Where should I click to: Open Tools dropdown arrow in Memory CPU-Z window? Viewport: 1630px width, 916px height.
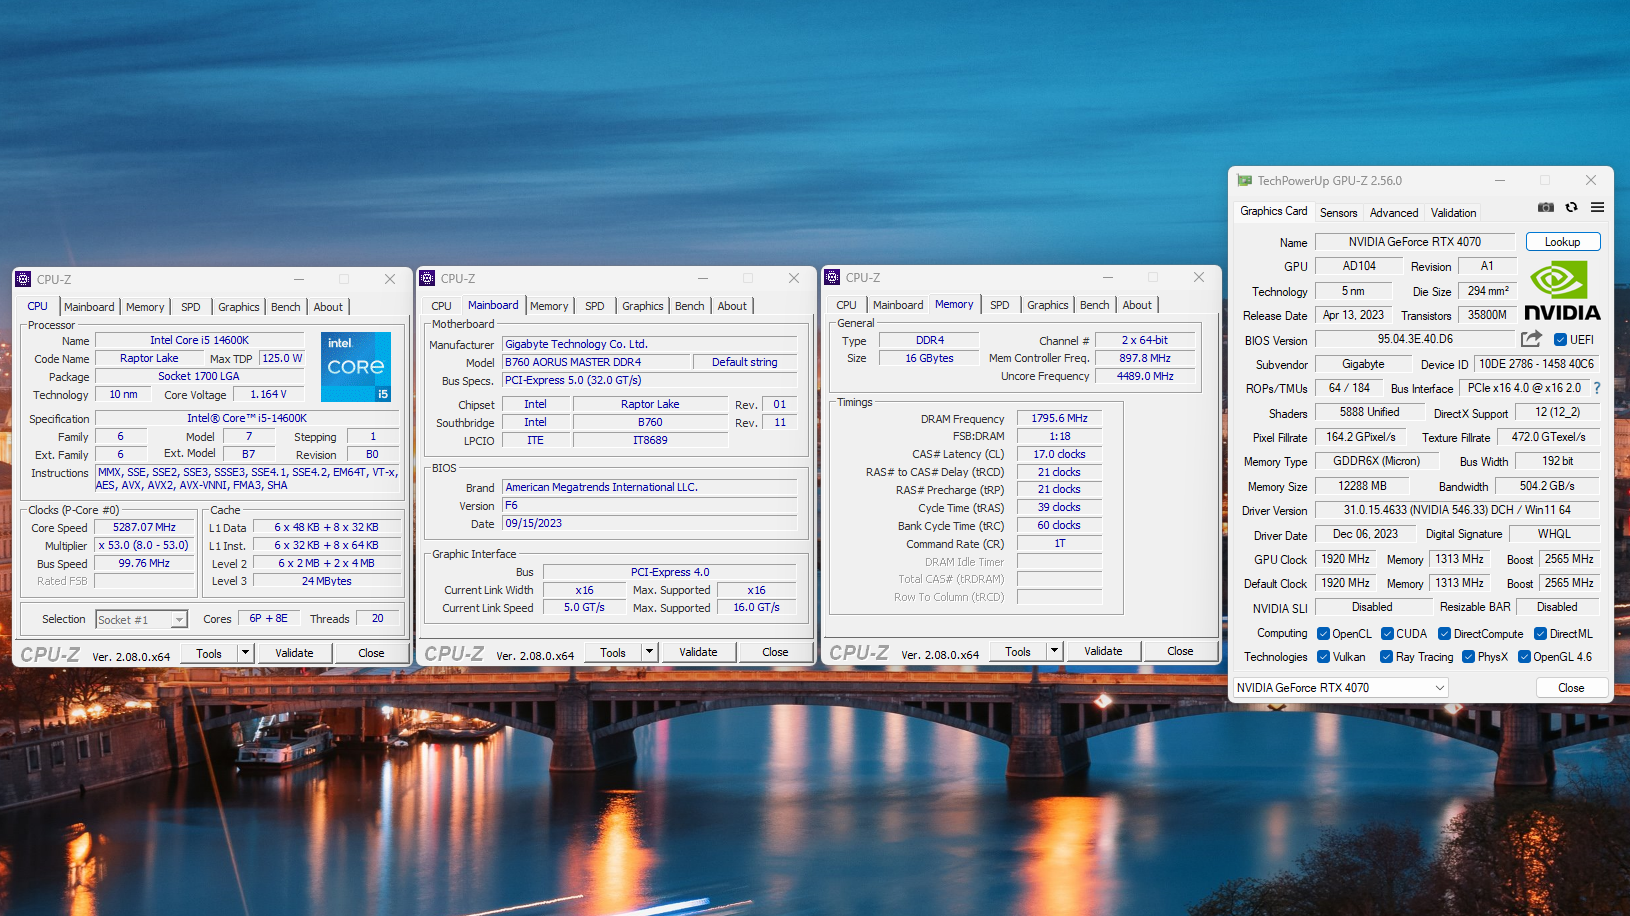pyautogui.click(x=1054, y=651)
